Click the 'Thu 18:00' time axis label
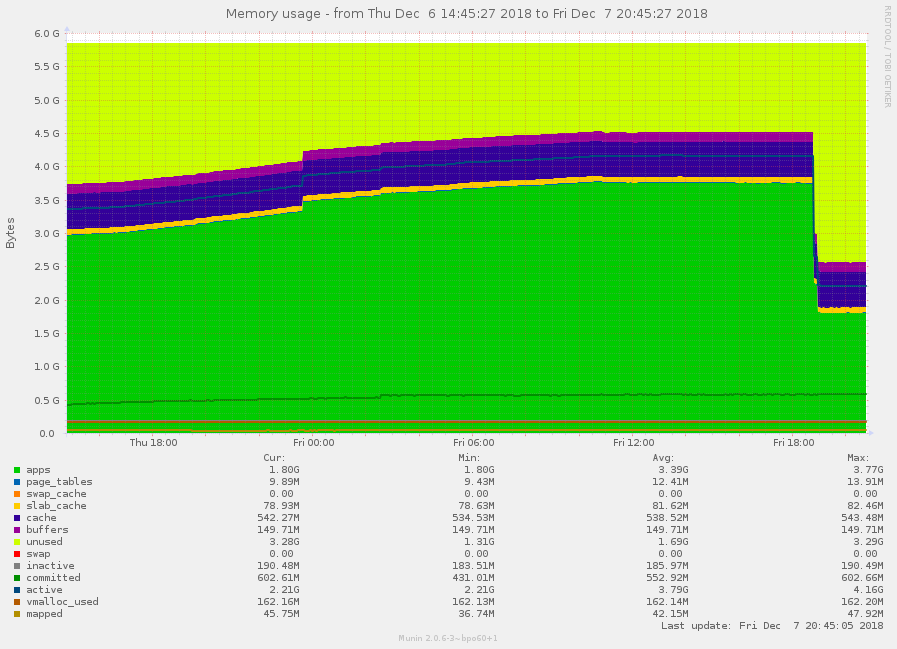The width and height of the screenshot is (897, 649). pyautogui.click(x=153, y=442)
